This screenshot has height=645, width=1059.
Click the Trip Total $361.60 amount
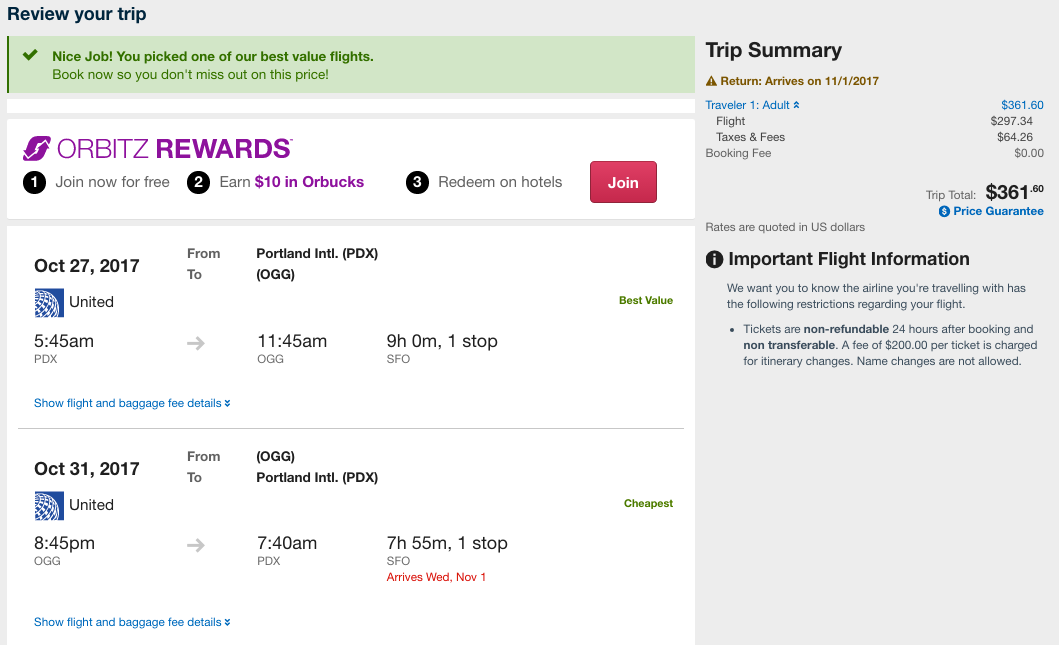point(1014,192)
